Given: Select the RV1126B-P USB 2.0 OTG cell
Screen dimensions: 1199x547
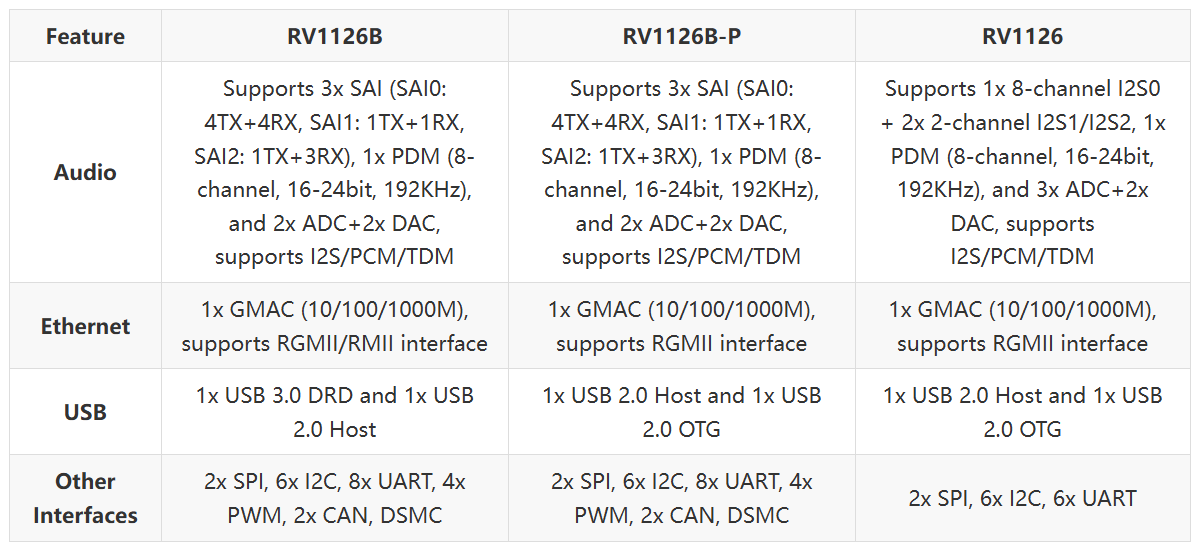Looking at the screenshot, I should (x=681, y=412).
